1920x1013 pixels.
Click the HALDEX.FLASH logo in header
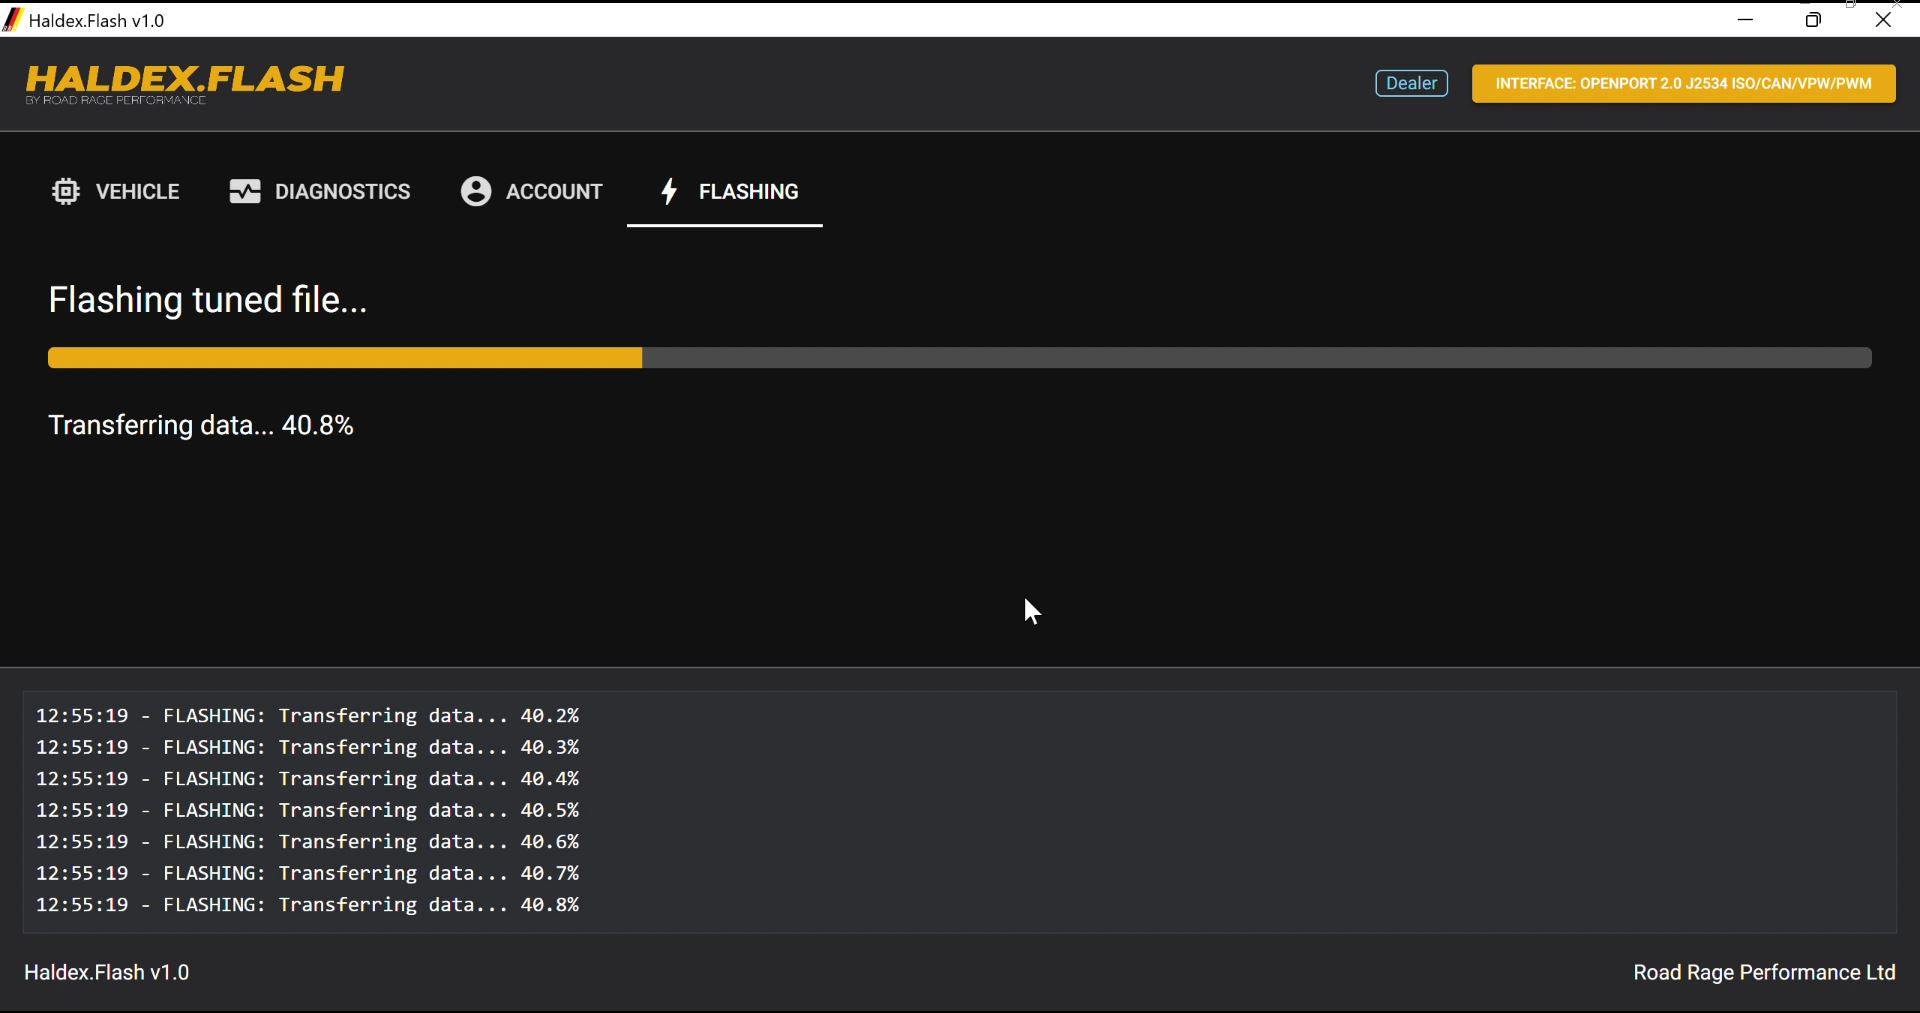185,82
